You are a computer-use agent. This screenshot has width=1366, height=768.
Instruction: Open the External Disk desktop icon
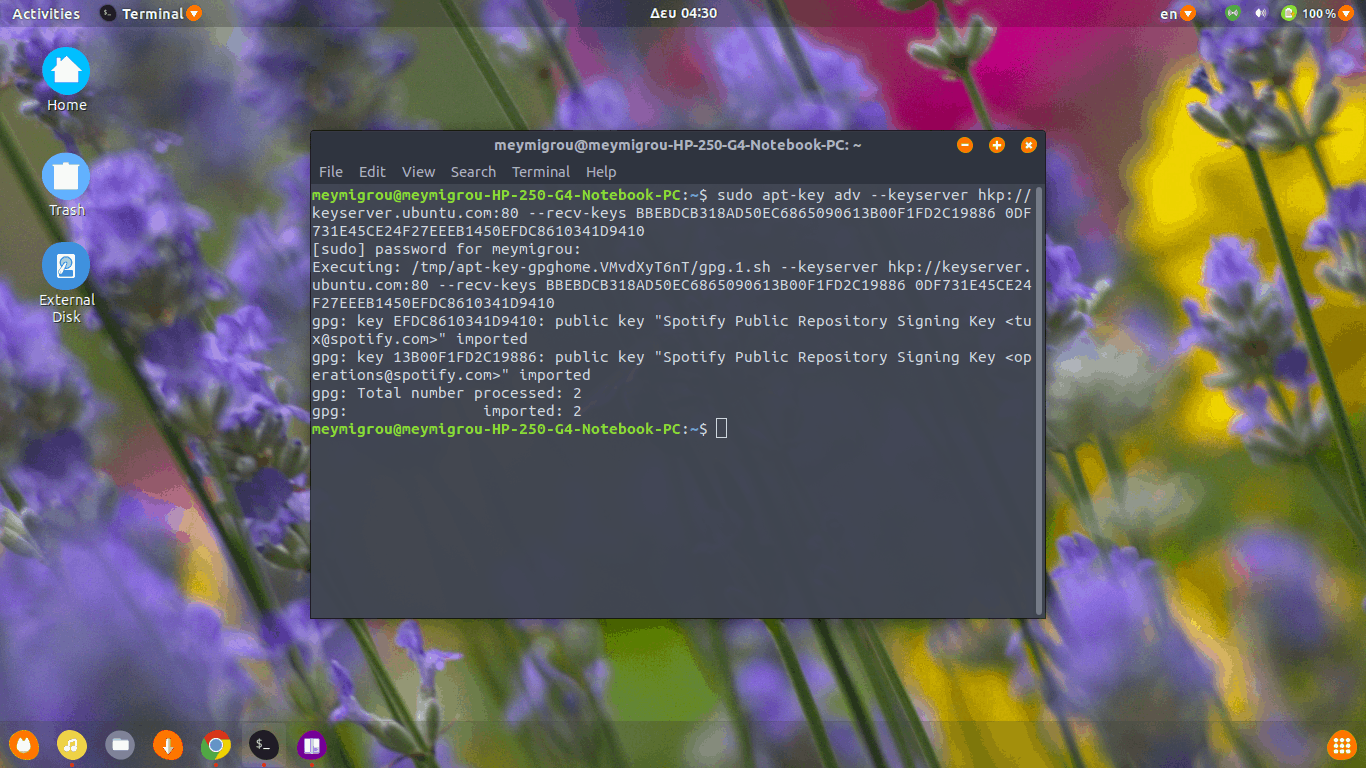[66, 267]
